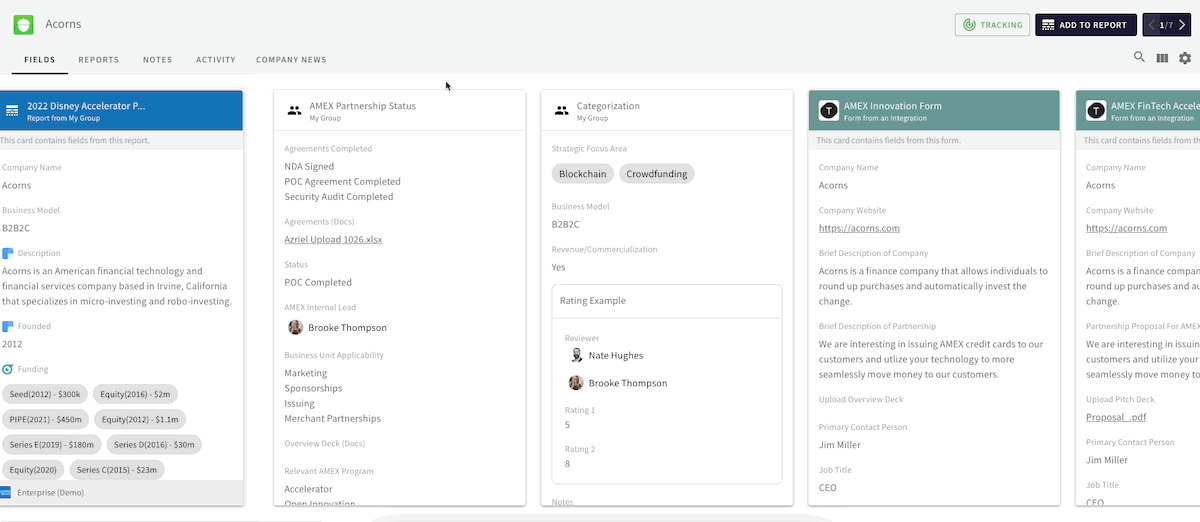The width and height of the screenshot is (1200, 522).
Task: Click Brooke Thompson's avatar under AMEX Internal Lead
Action: pyautogui.click(x=295, y=327)
